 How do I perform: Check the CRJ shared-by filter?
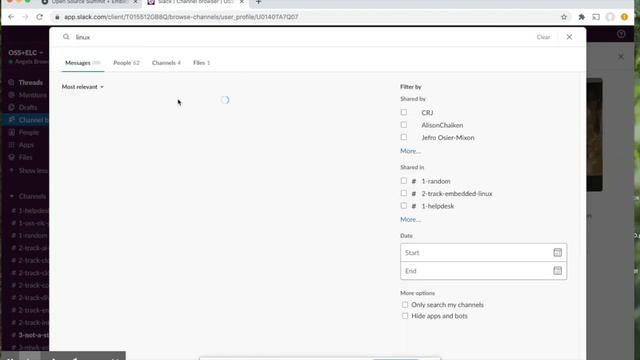(404, 112)
